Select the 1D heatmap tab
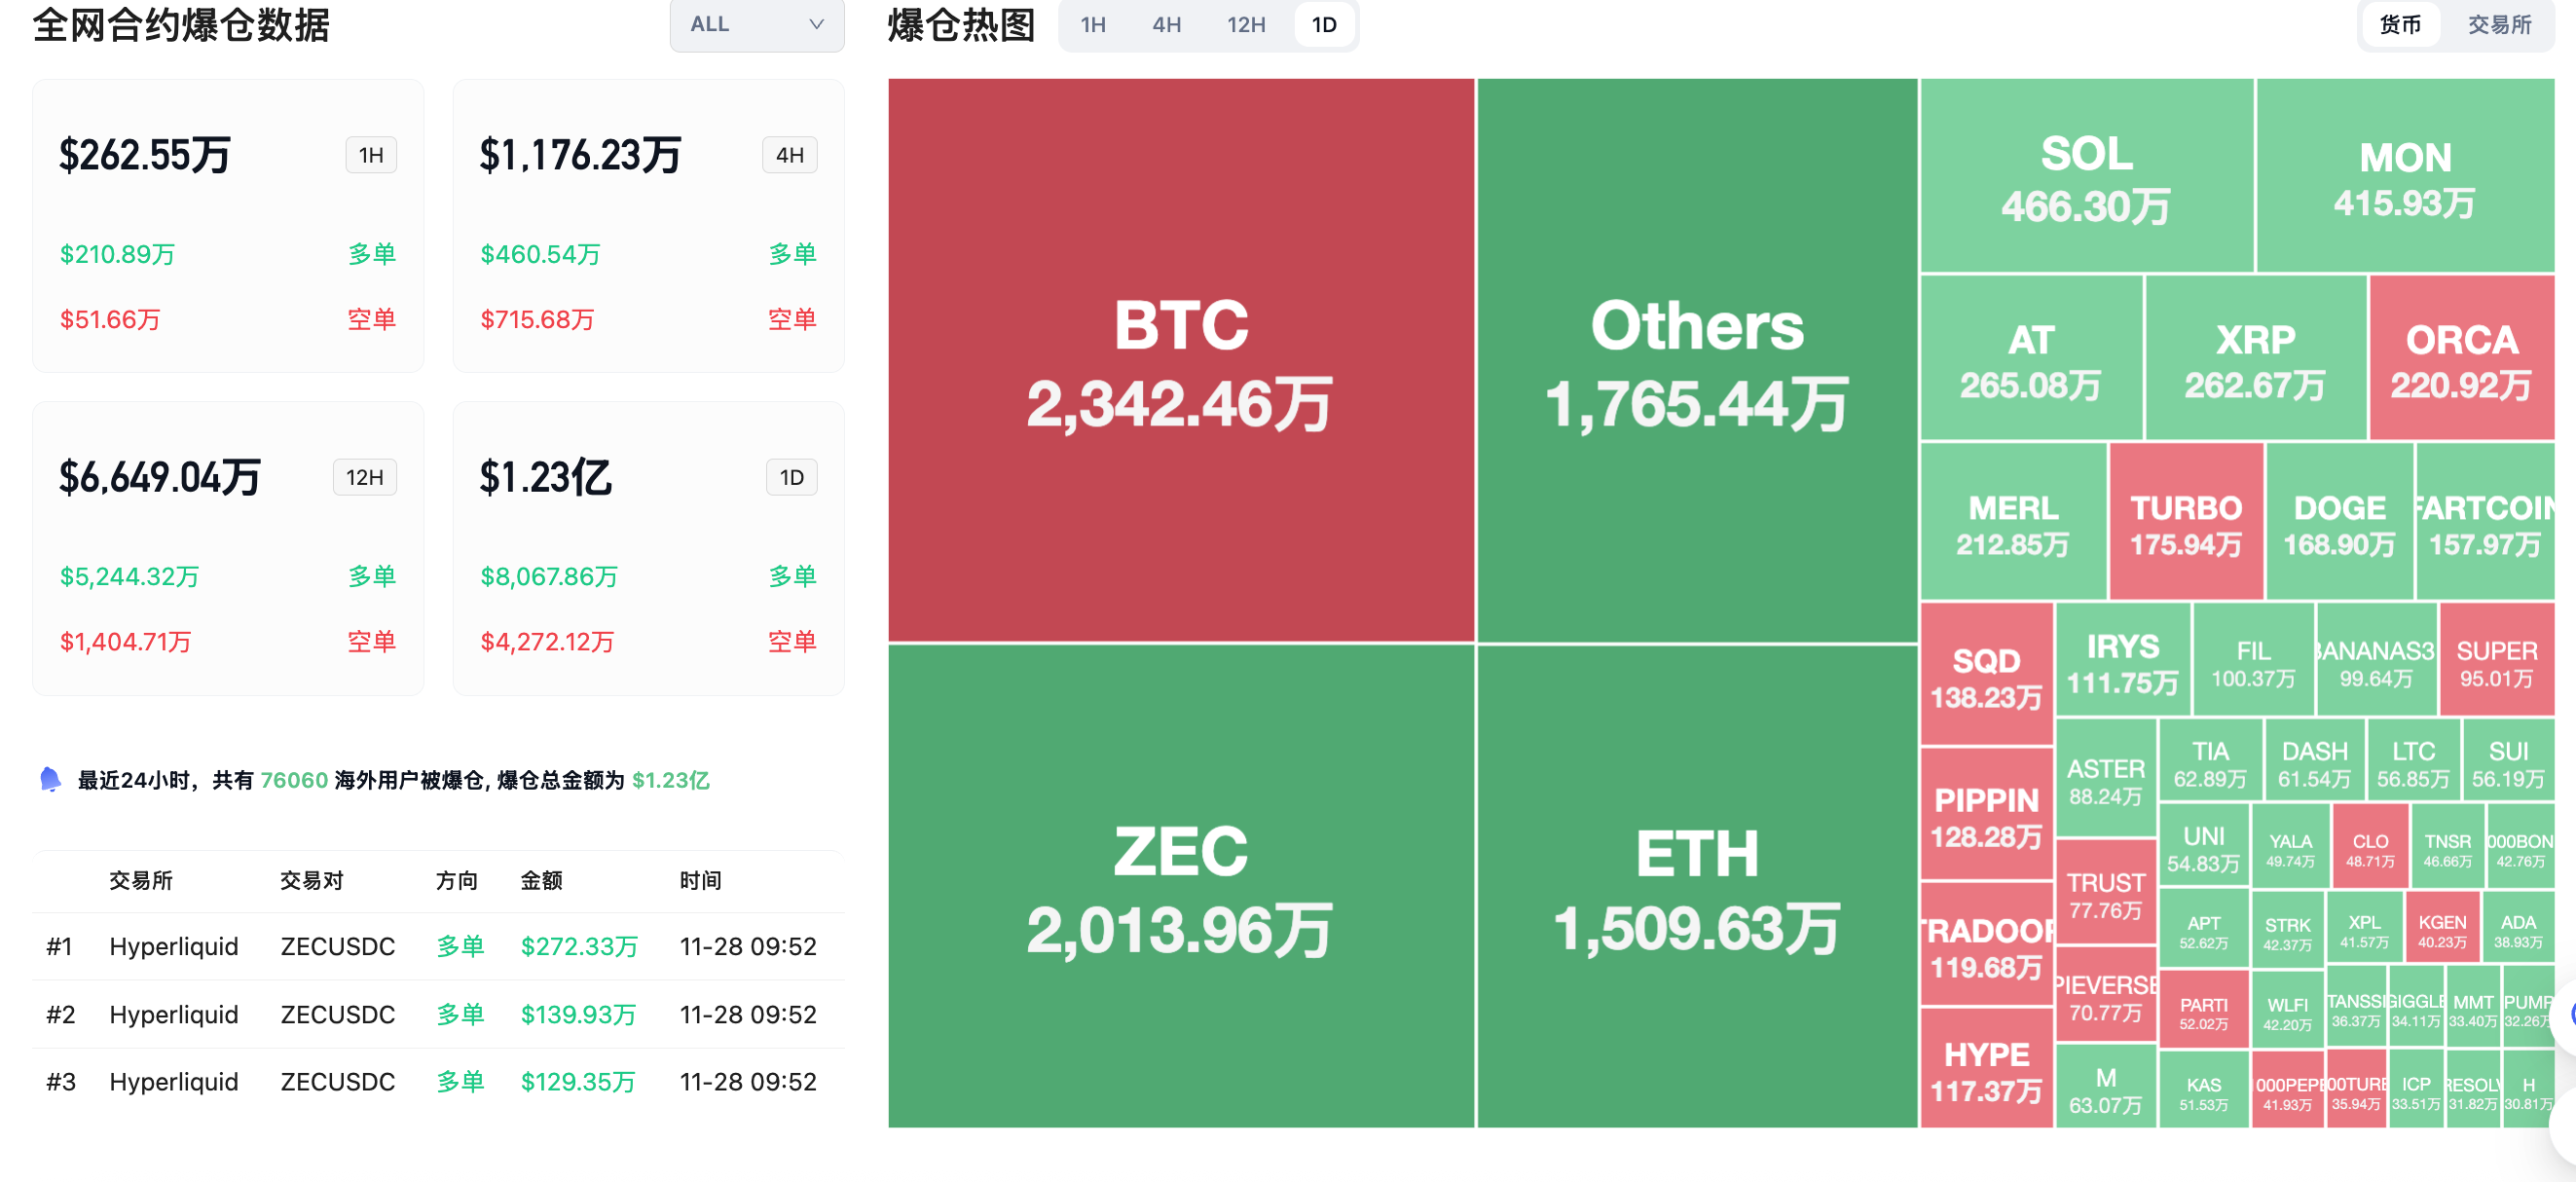 [x=1324, y=25]
